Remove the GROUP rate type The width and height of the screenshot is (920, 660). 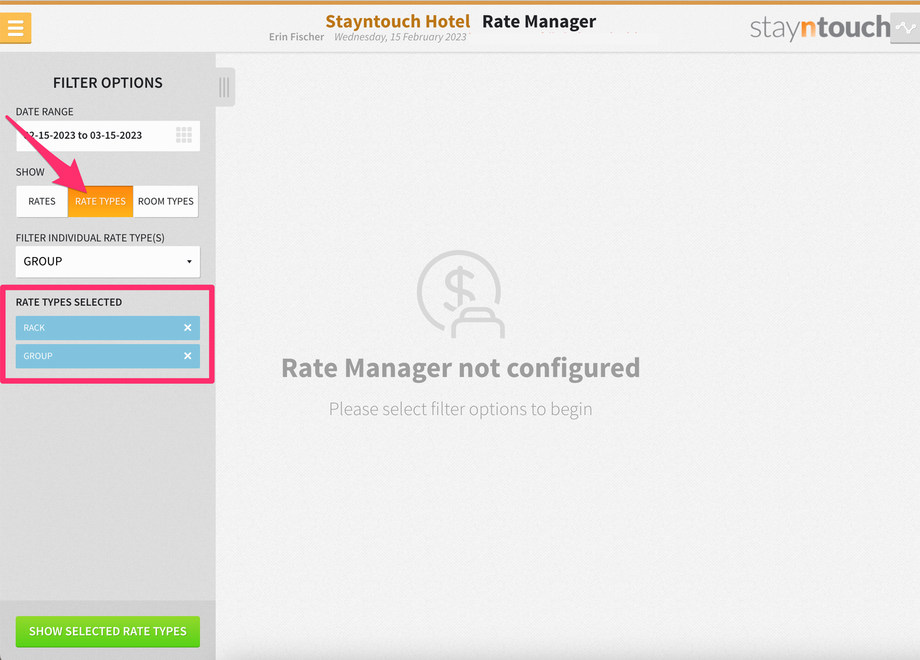pos(188,356)
